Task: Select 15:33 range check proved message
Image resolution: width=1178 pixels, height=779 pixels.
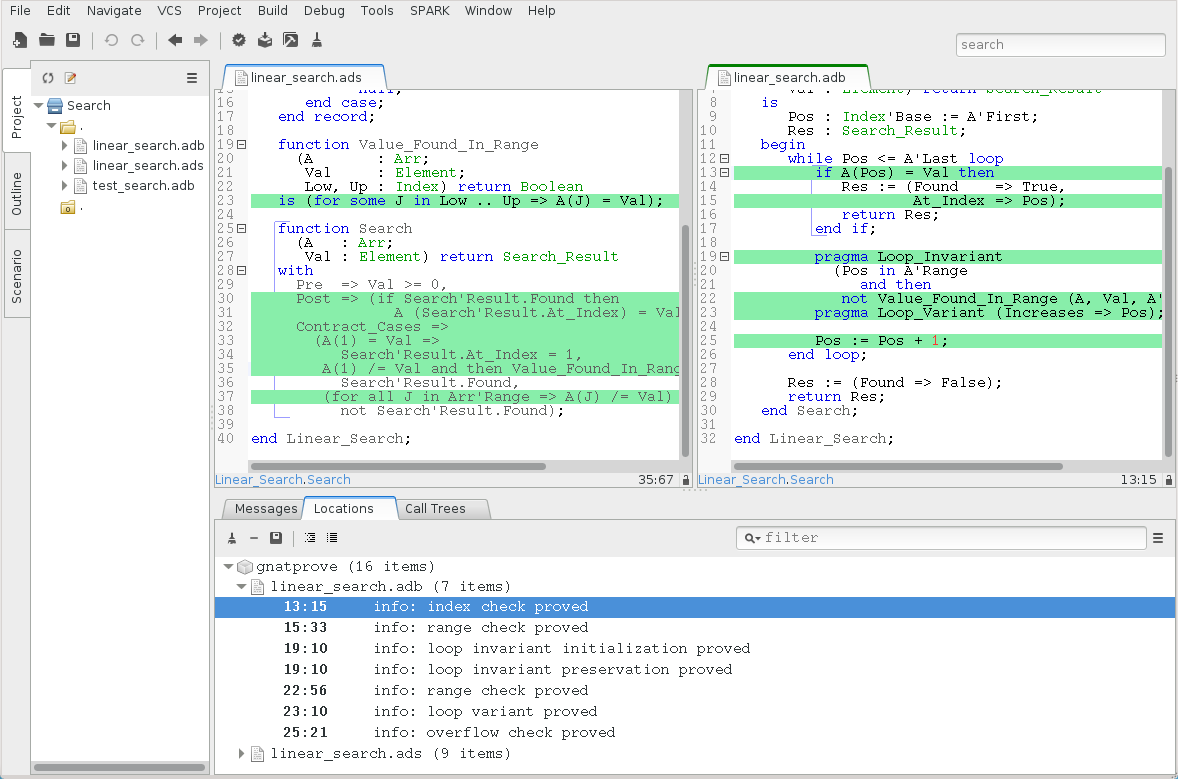Action: (x=694, y=628)
